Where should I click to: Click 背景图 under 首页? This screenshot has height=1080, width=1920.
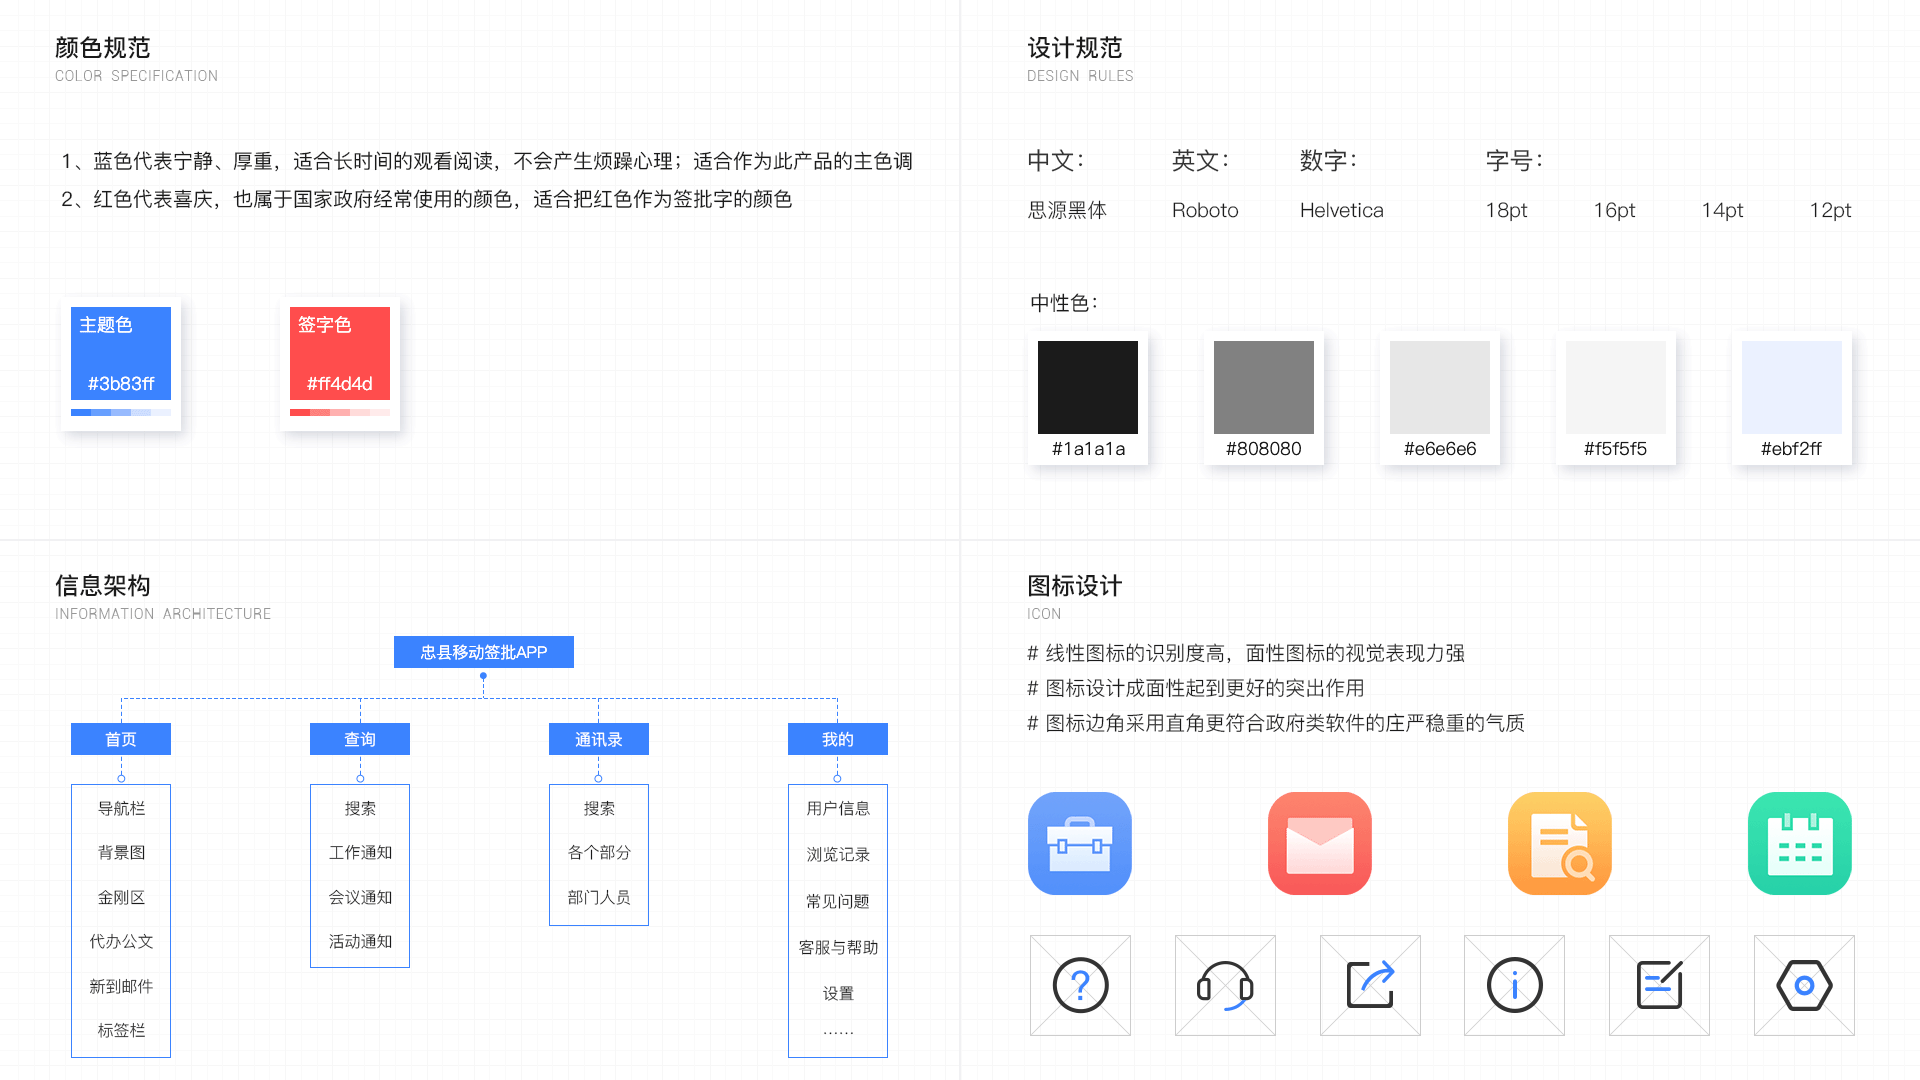coord(121,852)
